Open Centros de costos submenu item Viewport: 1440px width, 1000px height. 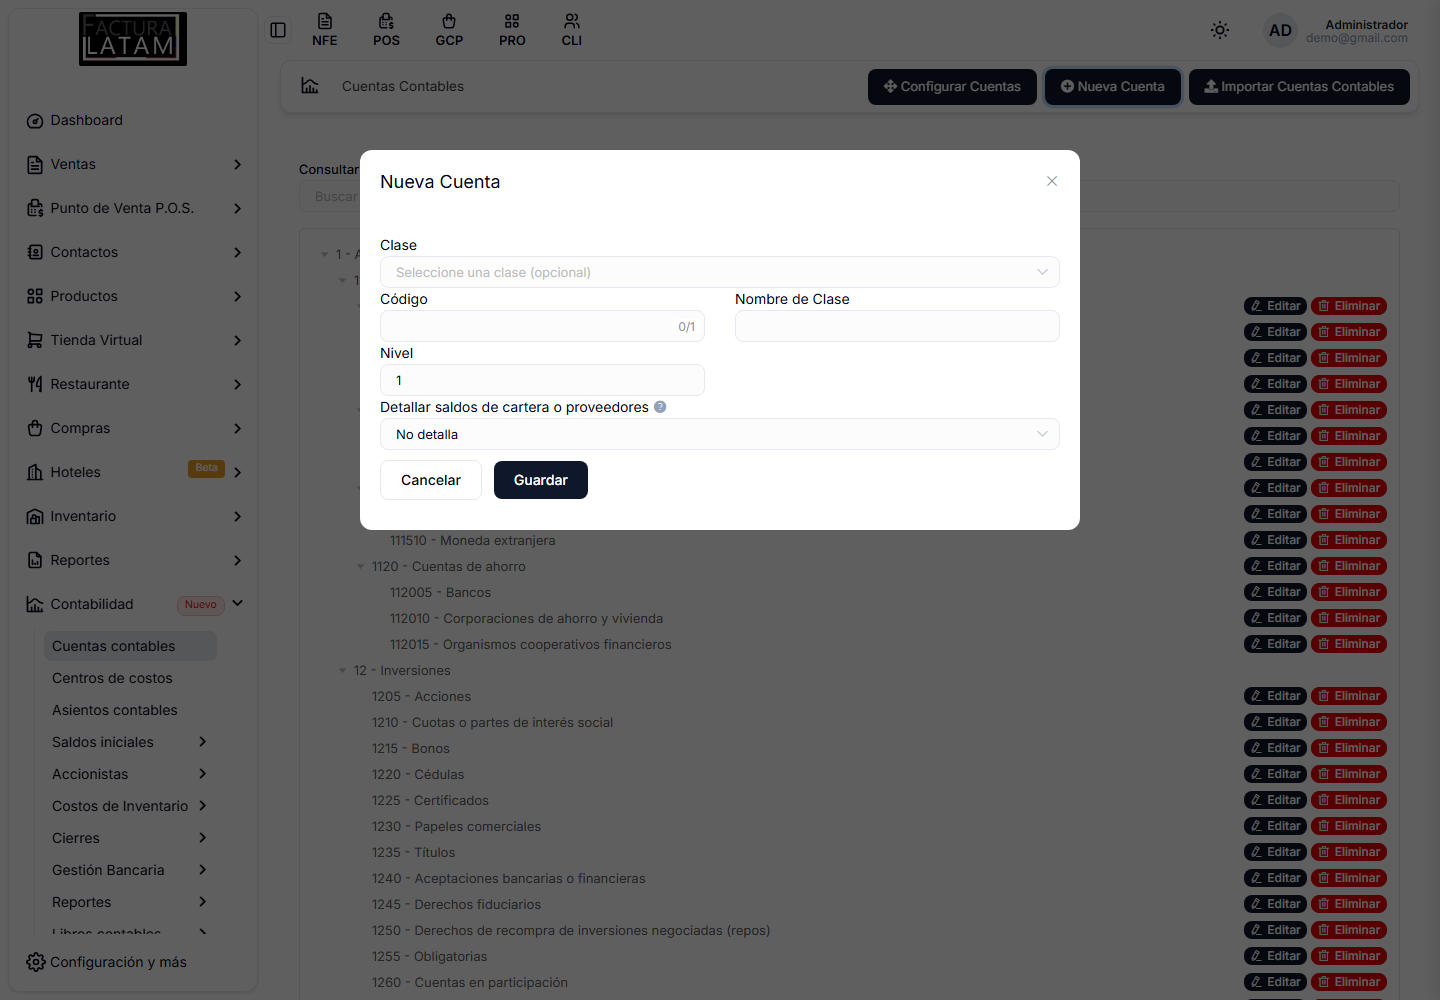[x=130, y=678]
